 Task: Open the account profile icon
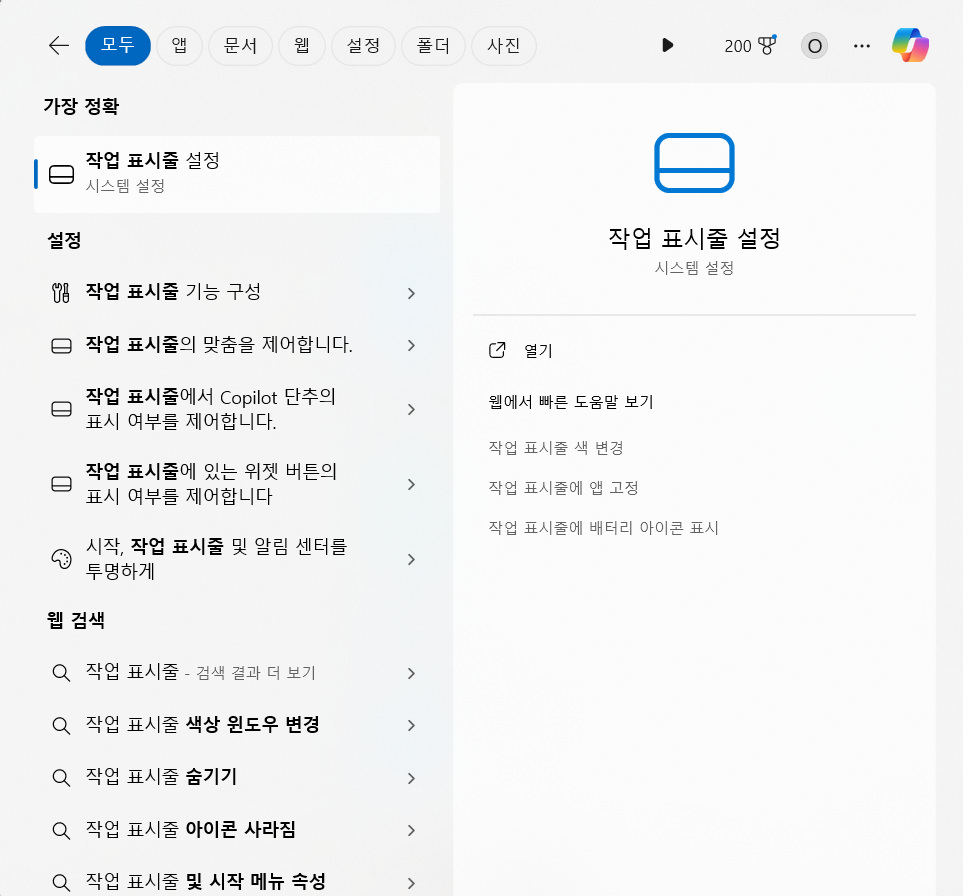click(x=813, y=45)
